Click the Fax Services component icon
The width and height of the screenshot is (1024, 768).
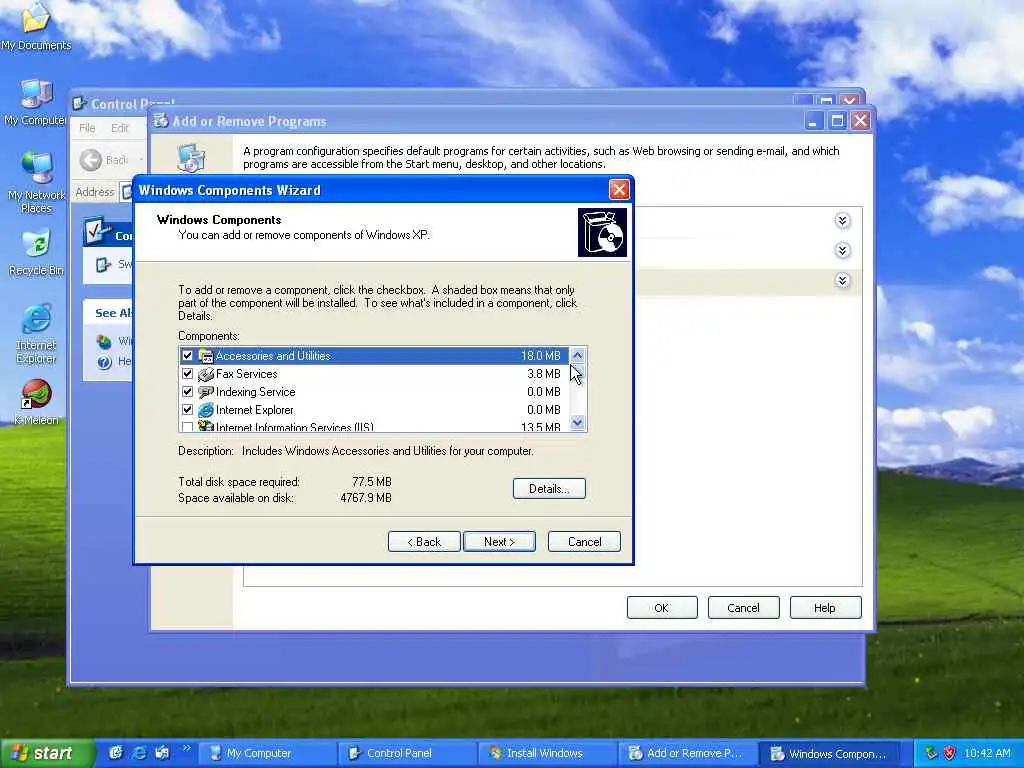206,374
